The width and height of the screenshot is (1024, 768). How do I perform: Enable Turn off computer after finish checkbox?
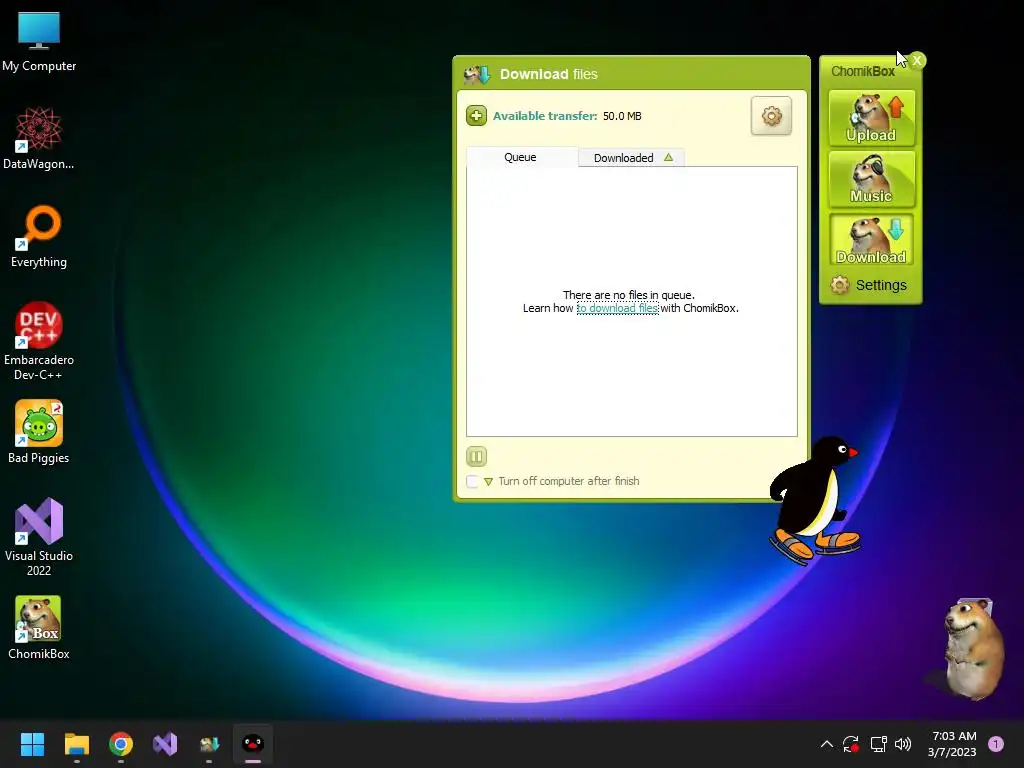(472, 481)
